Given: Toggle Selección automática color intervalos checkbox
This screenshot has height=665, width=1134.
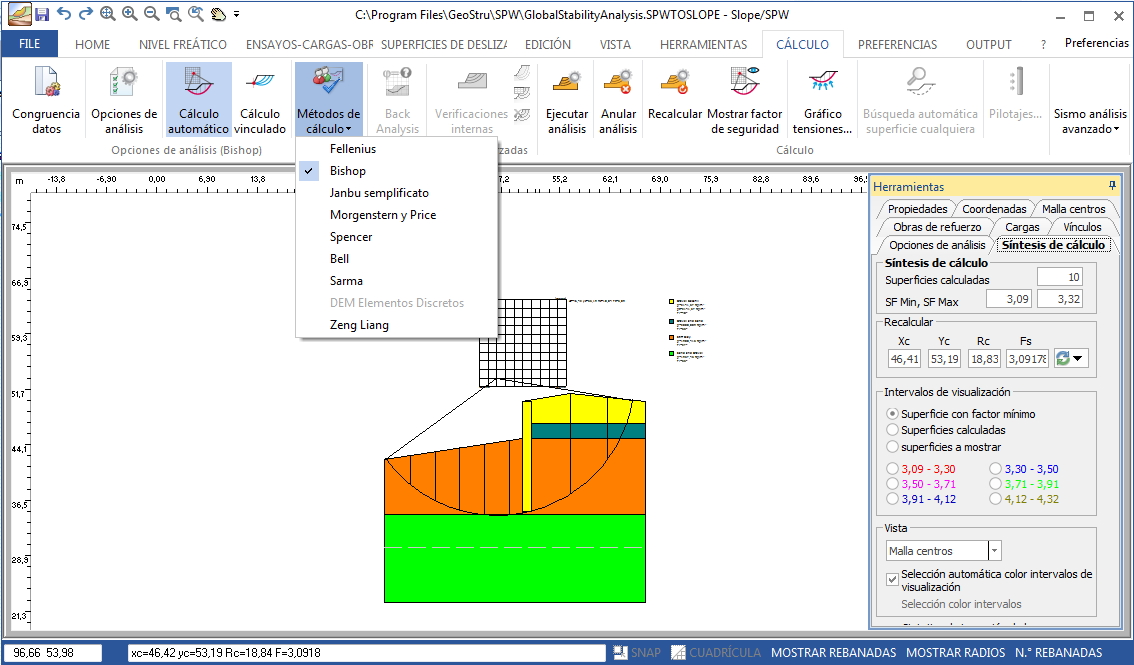Looking at the screenshot, I should tap(893, 579).
